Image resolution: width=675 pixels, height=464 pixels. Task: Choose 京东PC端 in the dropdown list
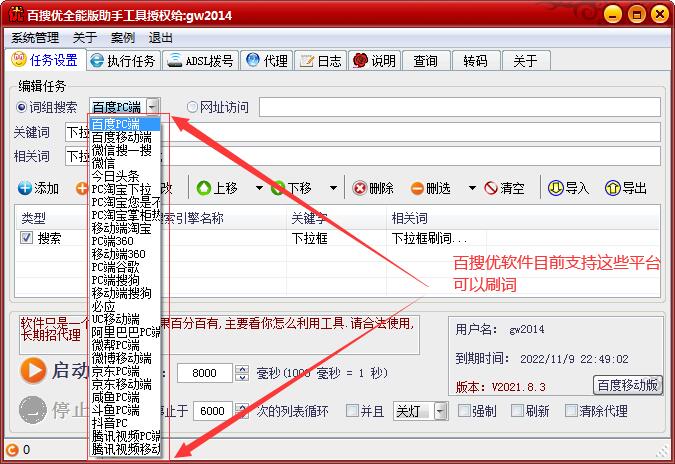(124, 371)
